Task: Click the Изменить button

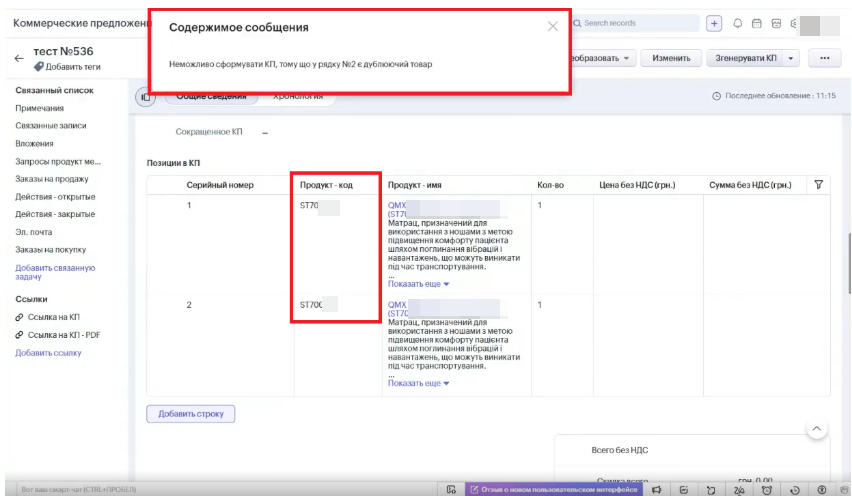Action: pos(671,58)
